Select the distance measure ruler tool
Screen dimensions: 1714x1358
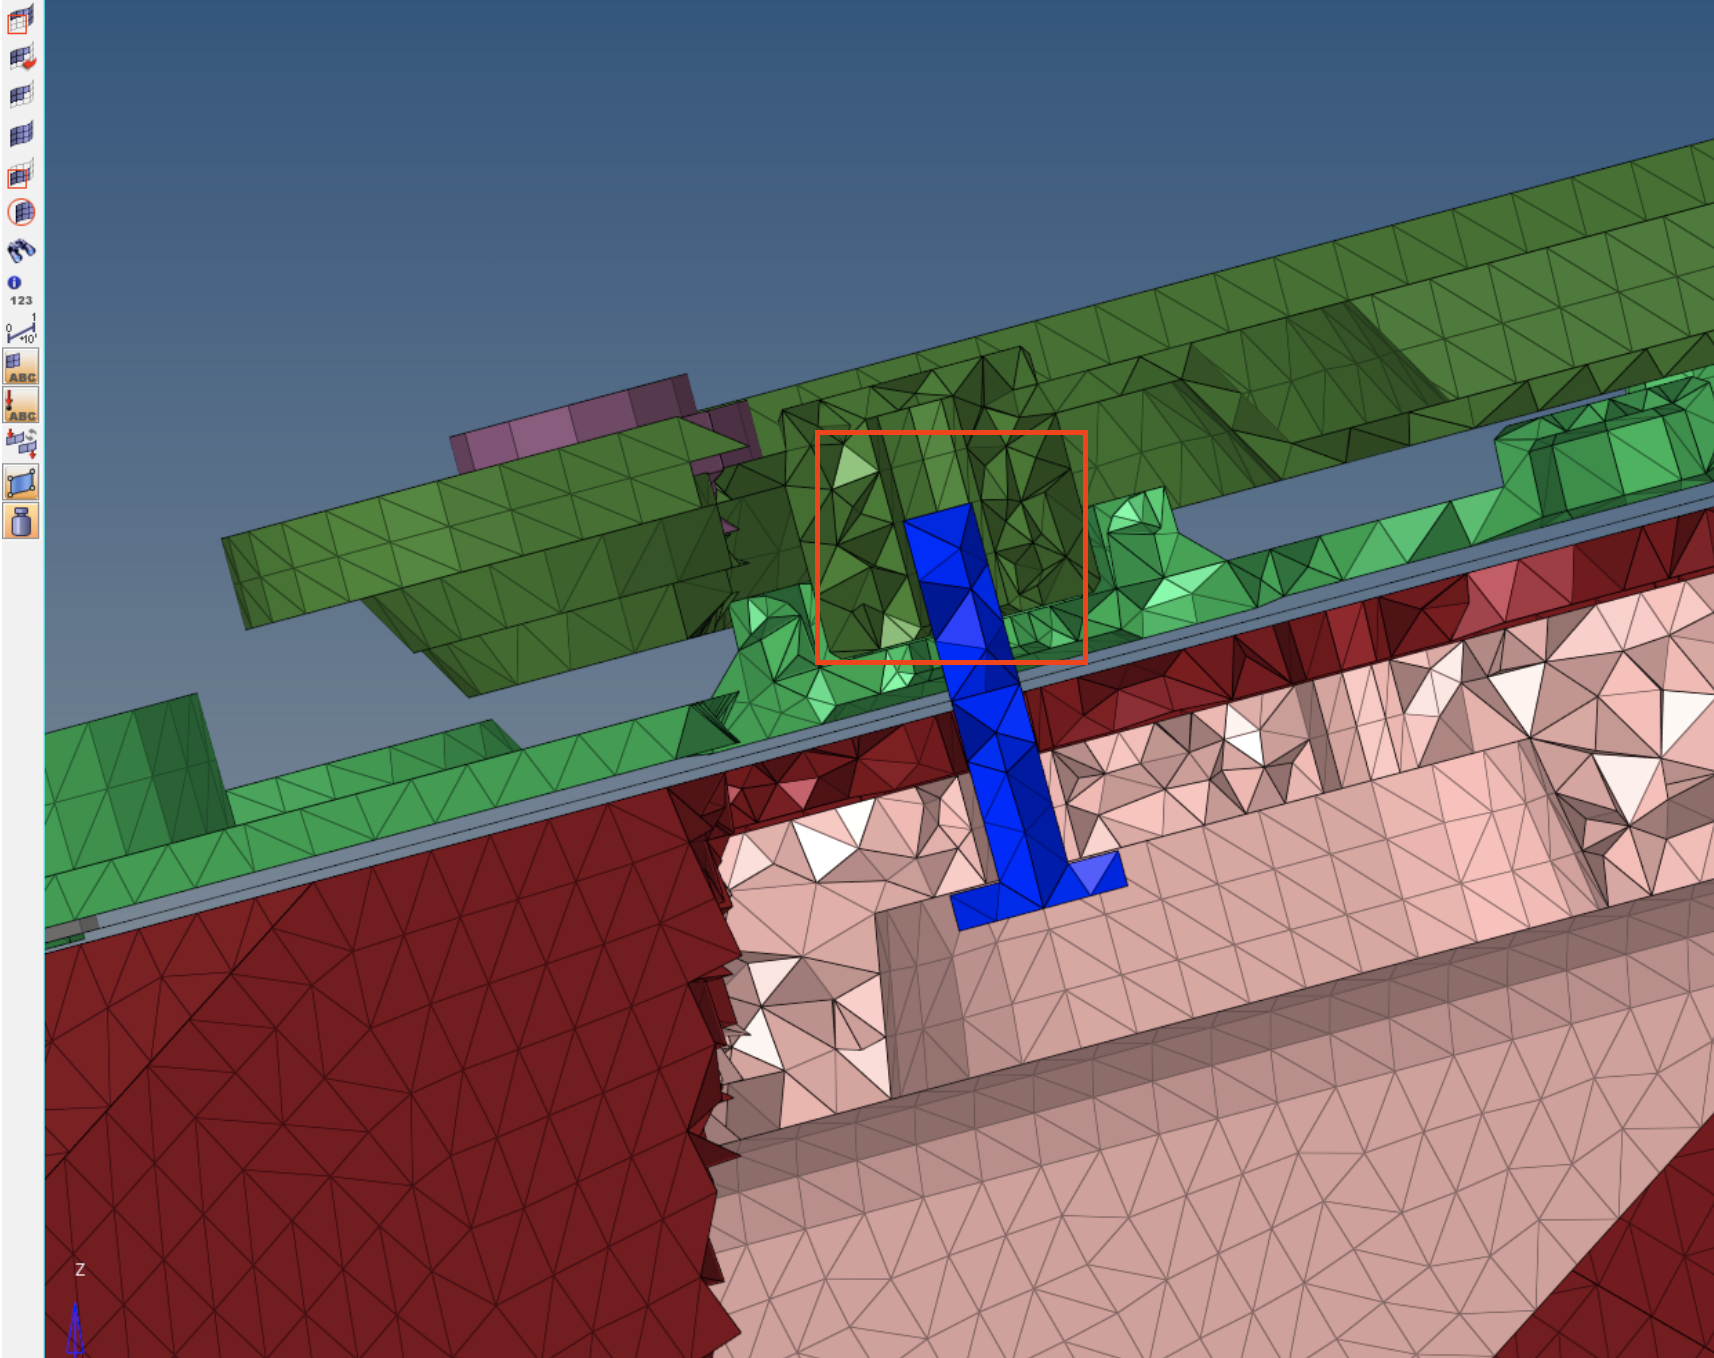pos(21,329)
